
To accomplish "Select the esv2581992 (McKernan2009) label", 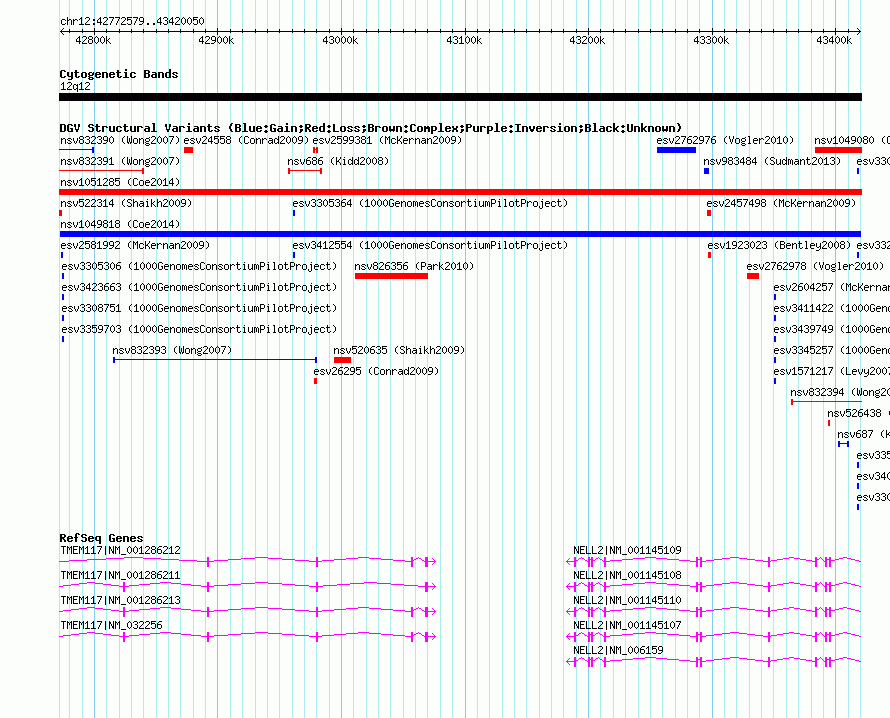I will click(135, 245).
